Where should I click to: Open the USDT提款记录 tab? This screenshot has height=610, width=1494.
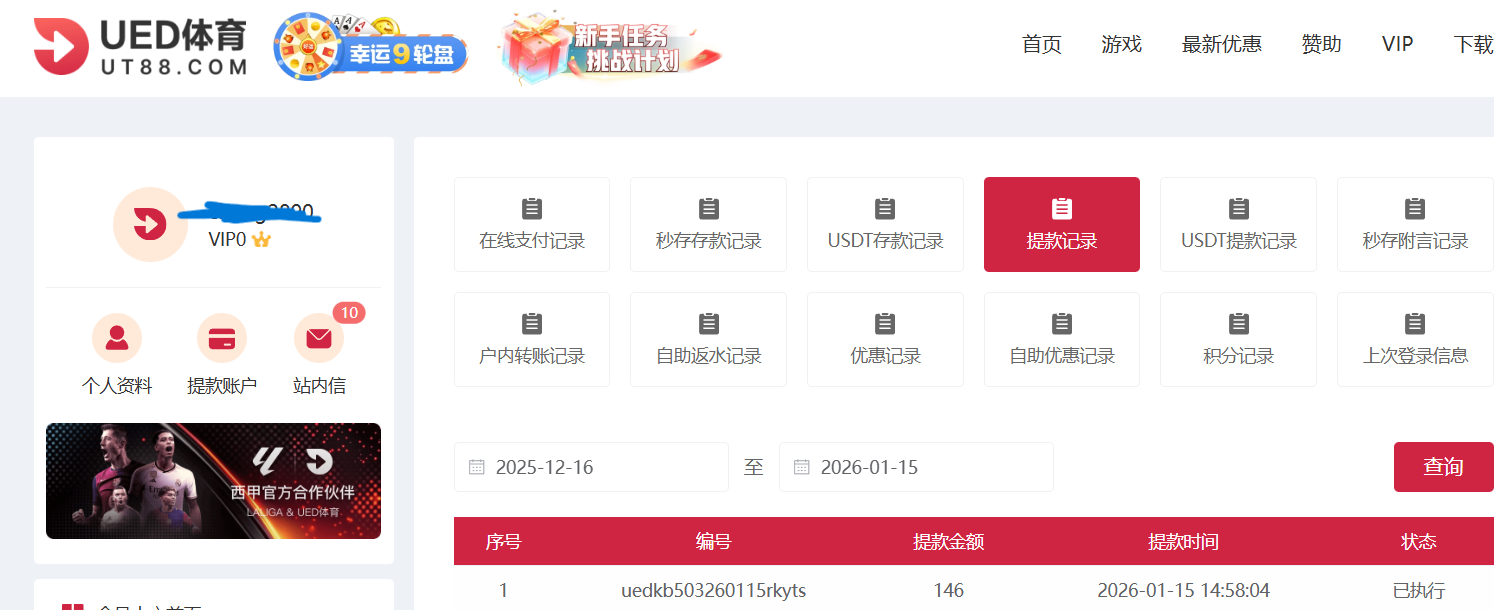tap(1238, 224)
